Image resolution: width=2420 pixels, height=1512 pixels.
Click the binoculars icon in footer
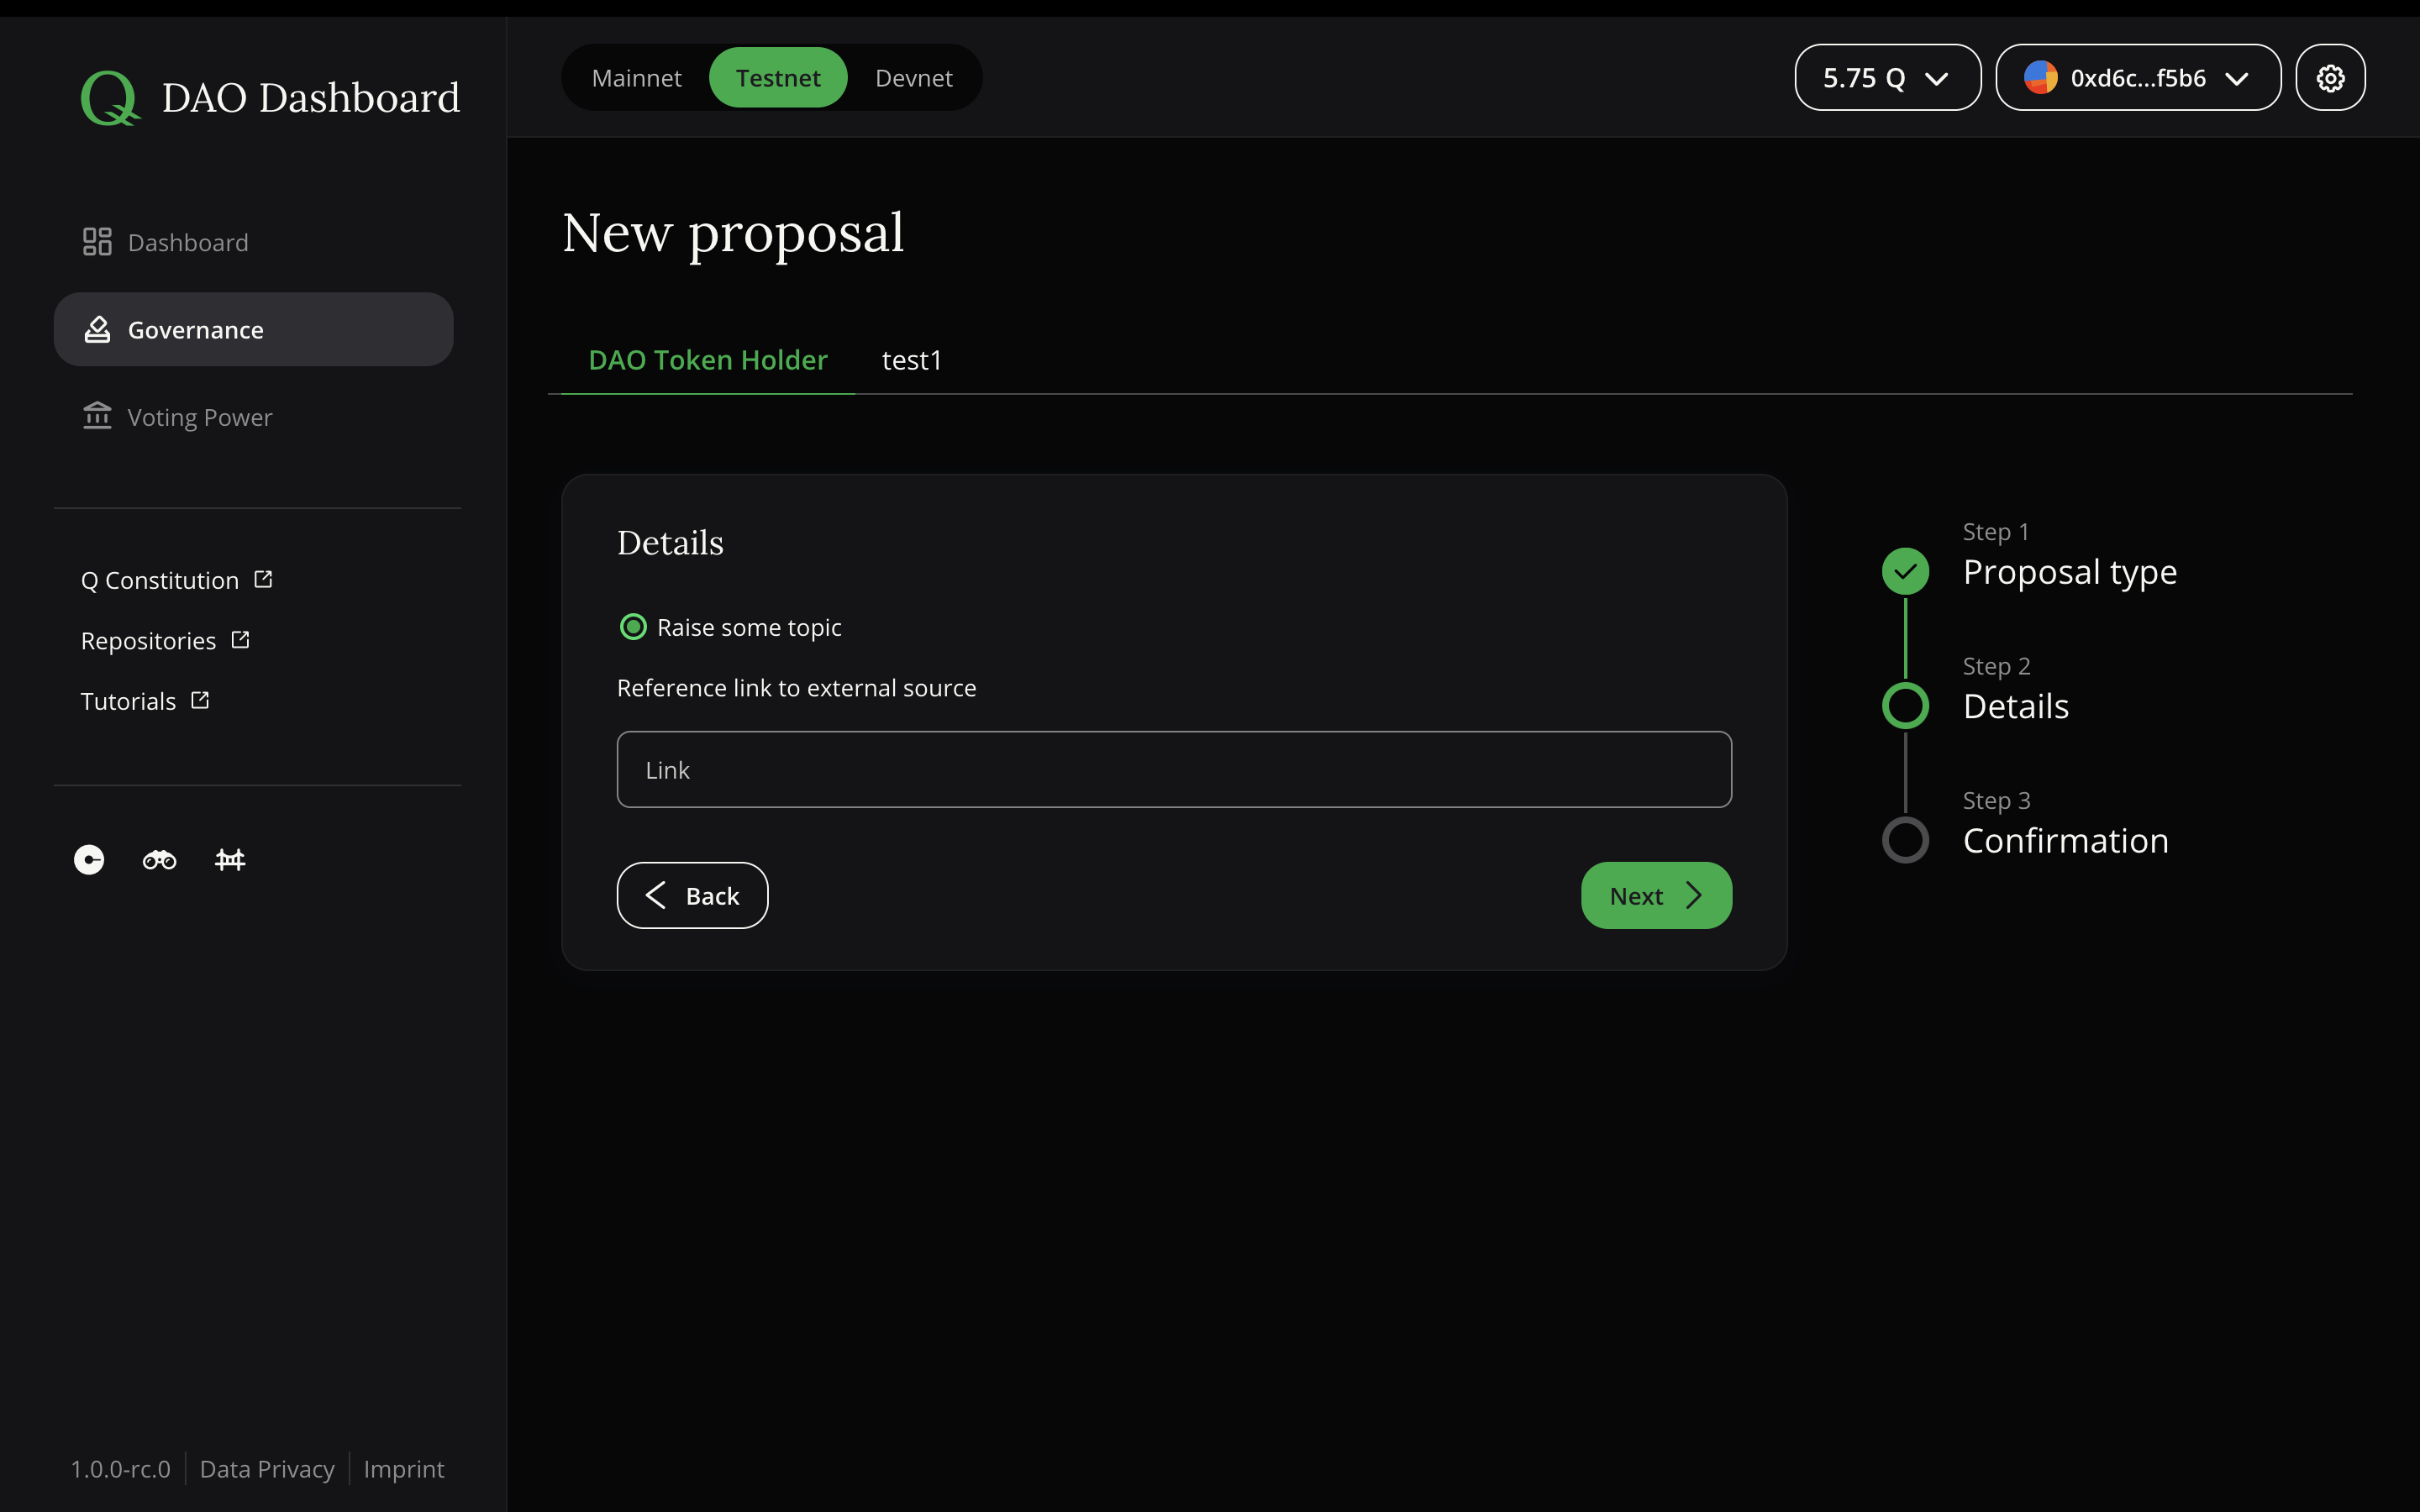click(x=159, y=858)
